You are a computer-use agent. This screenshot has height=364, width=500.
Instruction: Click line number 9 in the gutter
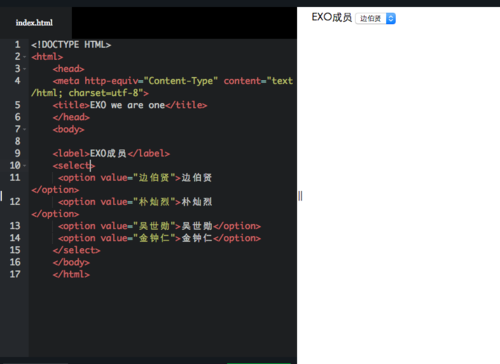point(17,153)
